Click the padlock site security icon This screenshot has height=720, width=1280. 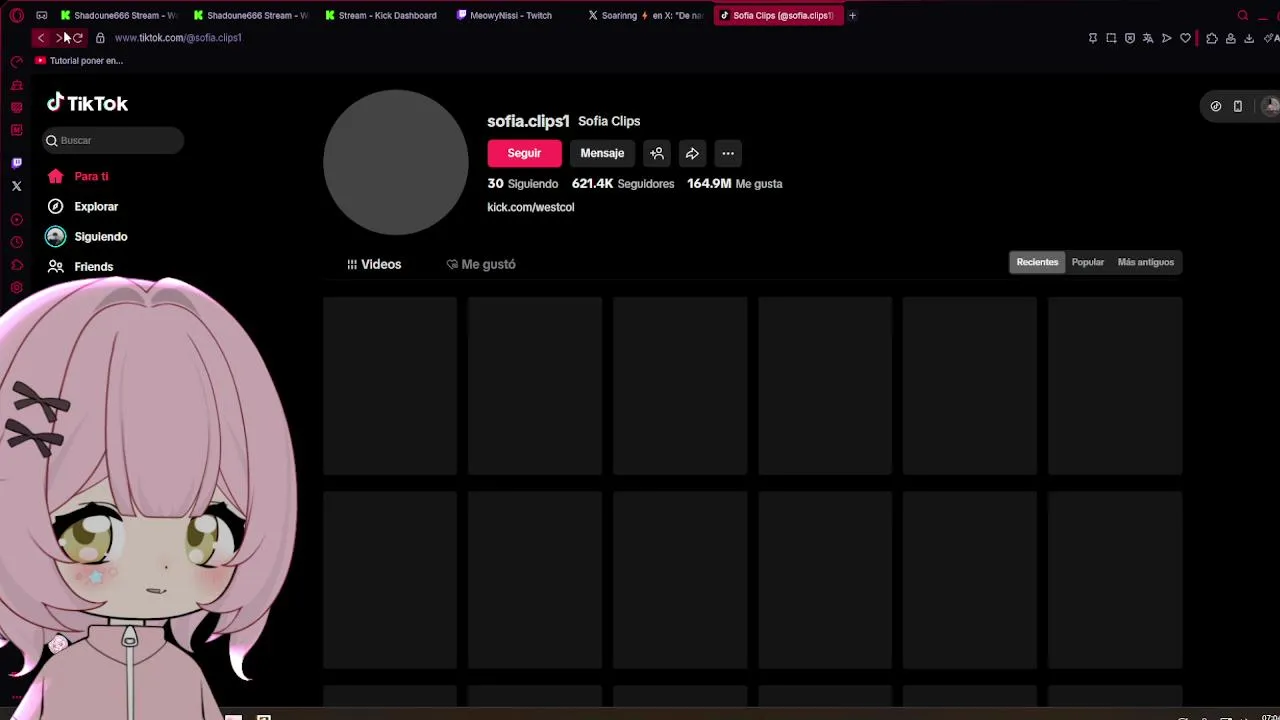100,38
